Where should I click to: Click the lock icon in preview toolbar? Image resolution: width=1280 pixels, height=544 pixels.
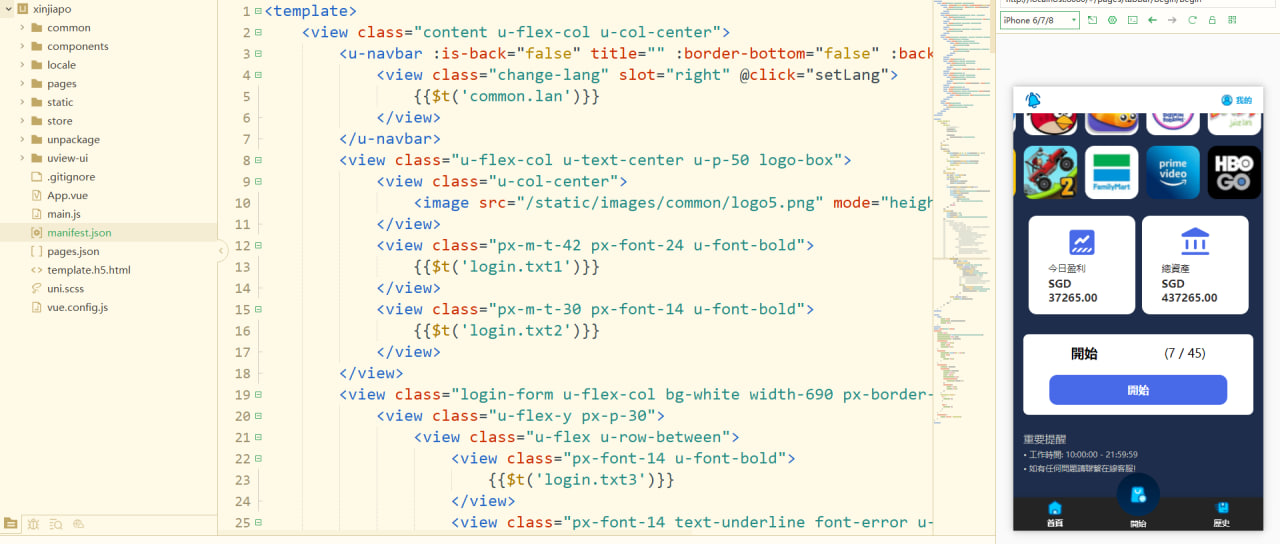click(1212, 20)
